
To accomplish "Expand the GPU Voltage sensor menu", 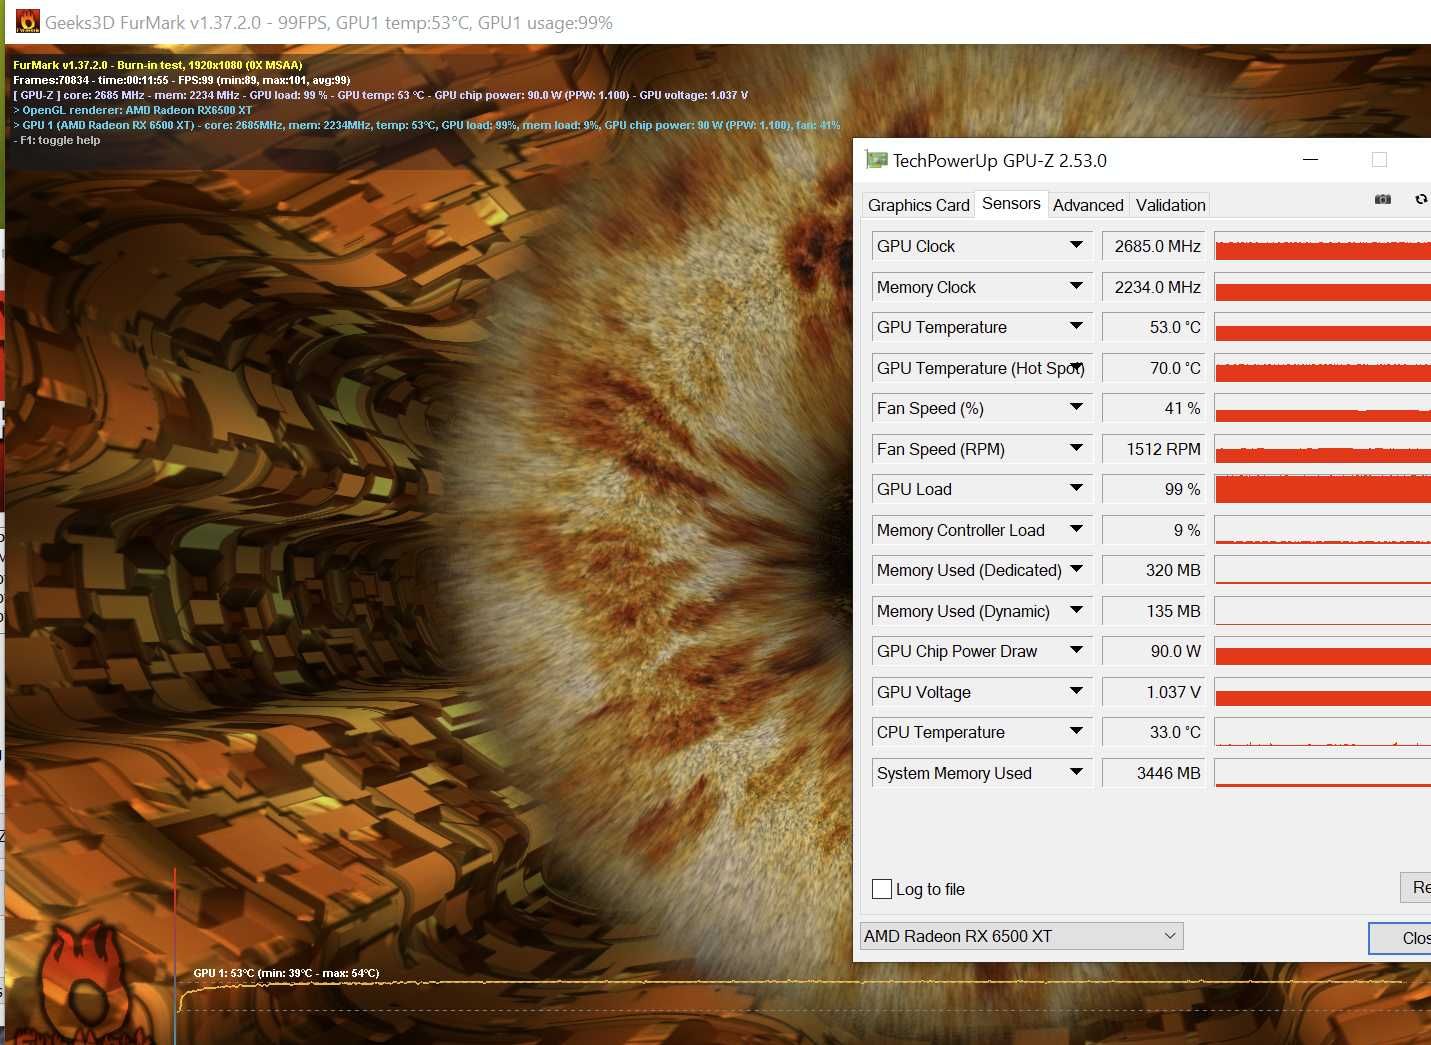I will click(1076, 691).
